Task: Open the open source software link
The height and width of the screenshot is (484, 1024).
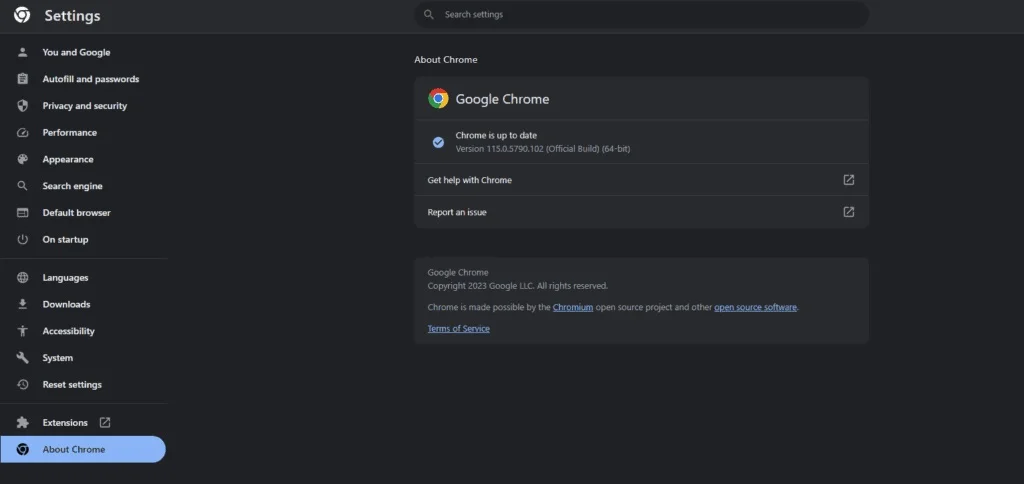Action: (x=755, y=307)
